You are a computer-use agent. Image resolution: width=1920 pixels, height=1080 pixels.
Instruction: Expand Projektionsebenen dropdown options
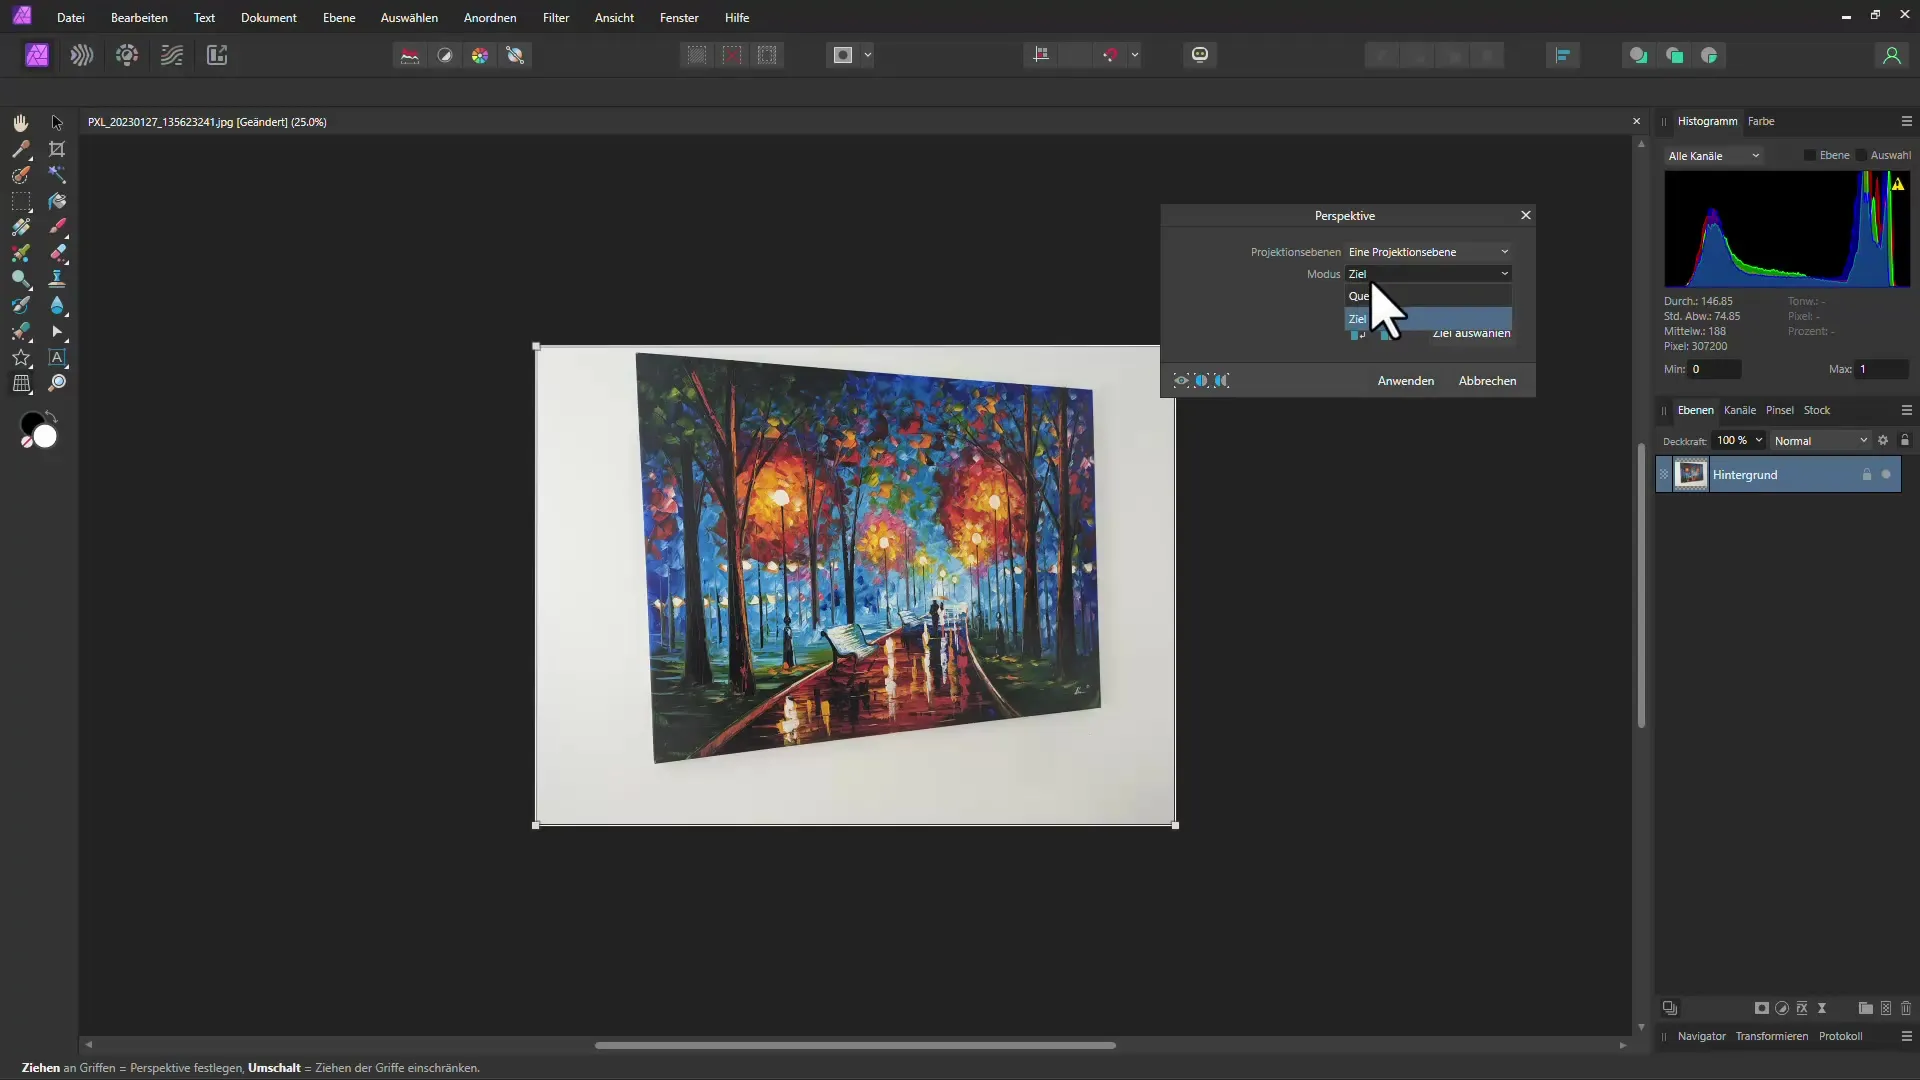1503,251
